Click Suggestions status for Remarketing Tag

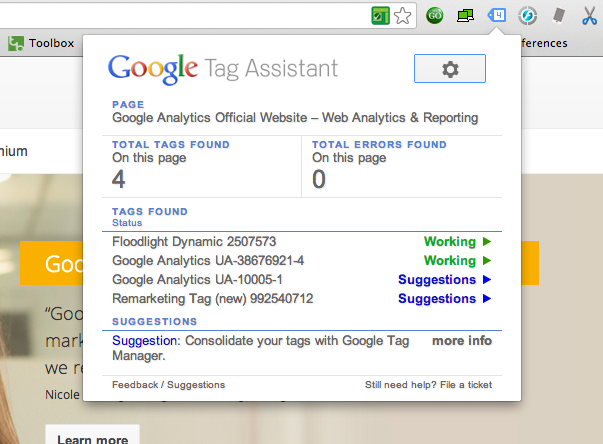pos(437,299)
